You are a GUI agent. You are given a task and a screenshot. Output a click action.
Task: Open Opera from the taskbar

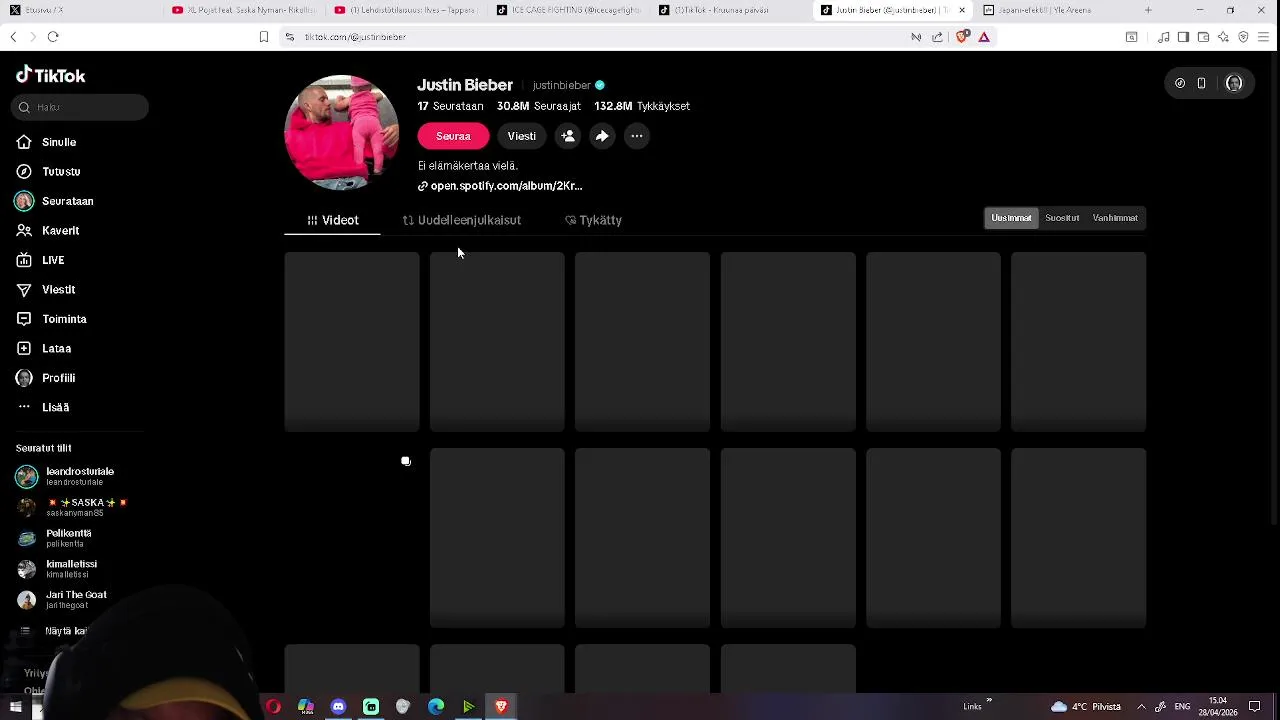point(273,707)
